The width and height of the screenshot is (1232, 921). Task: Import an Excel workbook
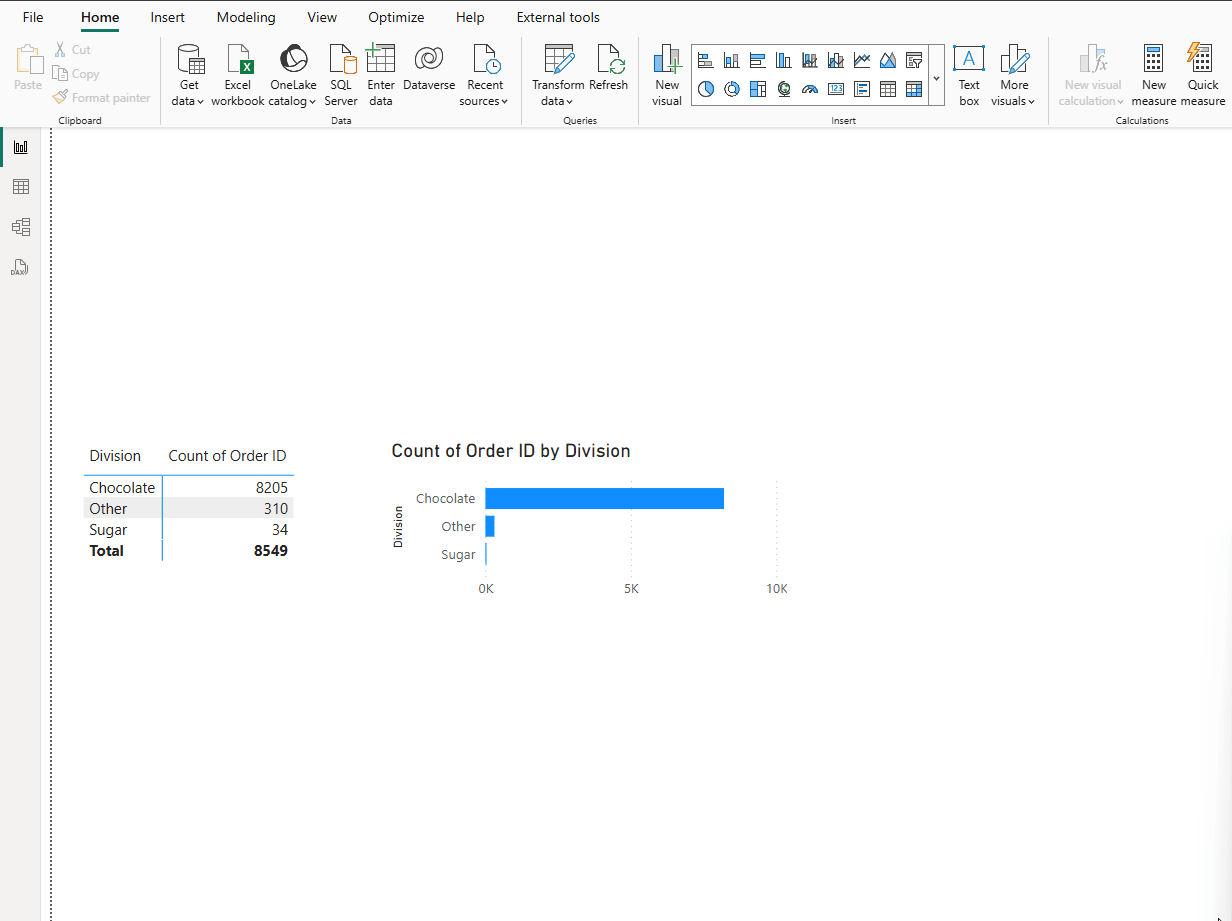pyautogui.click(x=238, y=76)
